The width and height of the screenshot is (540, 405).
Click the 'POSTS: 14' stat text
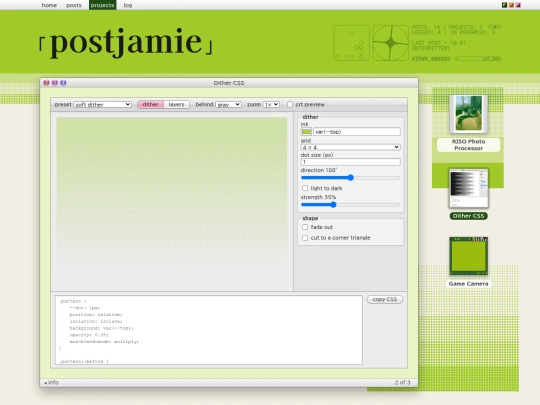[426, 27]
